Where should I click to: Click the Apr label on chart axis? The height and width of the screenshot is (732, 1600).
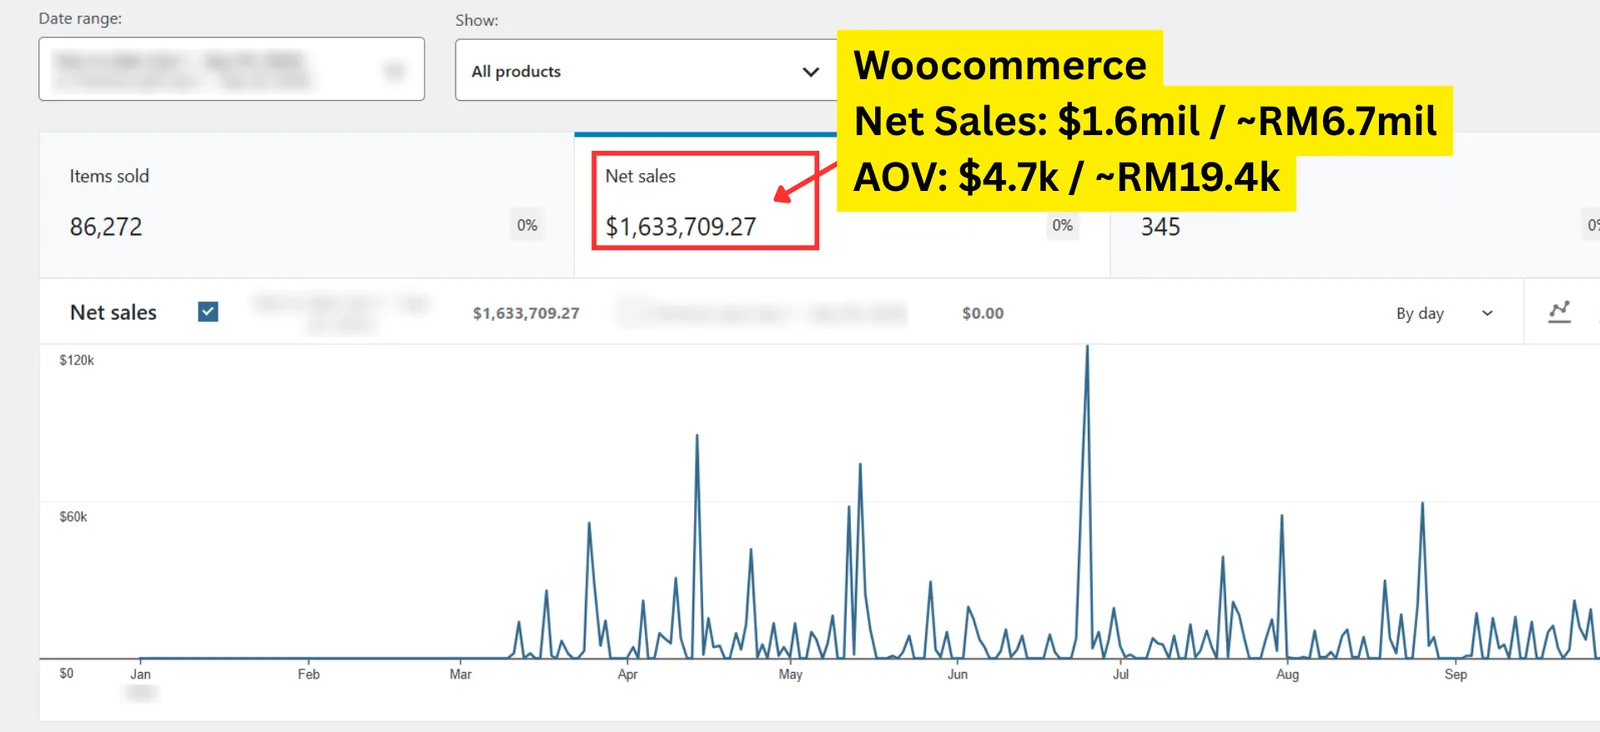(x=628, y=674)
